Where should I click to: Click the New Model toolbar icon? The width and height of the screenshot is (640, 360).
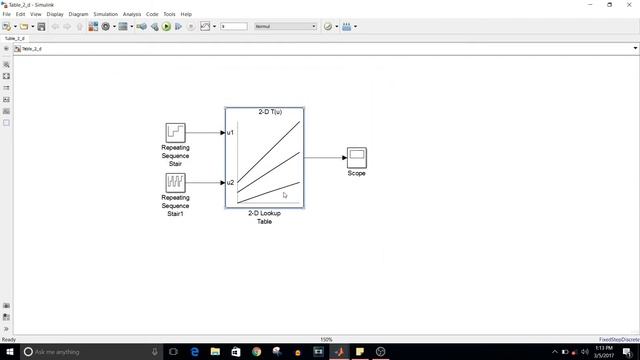[x=7, y=27]
